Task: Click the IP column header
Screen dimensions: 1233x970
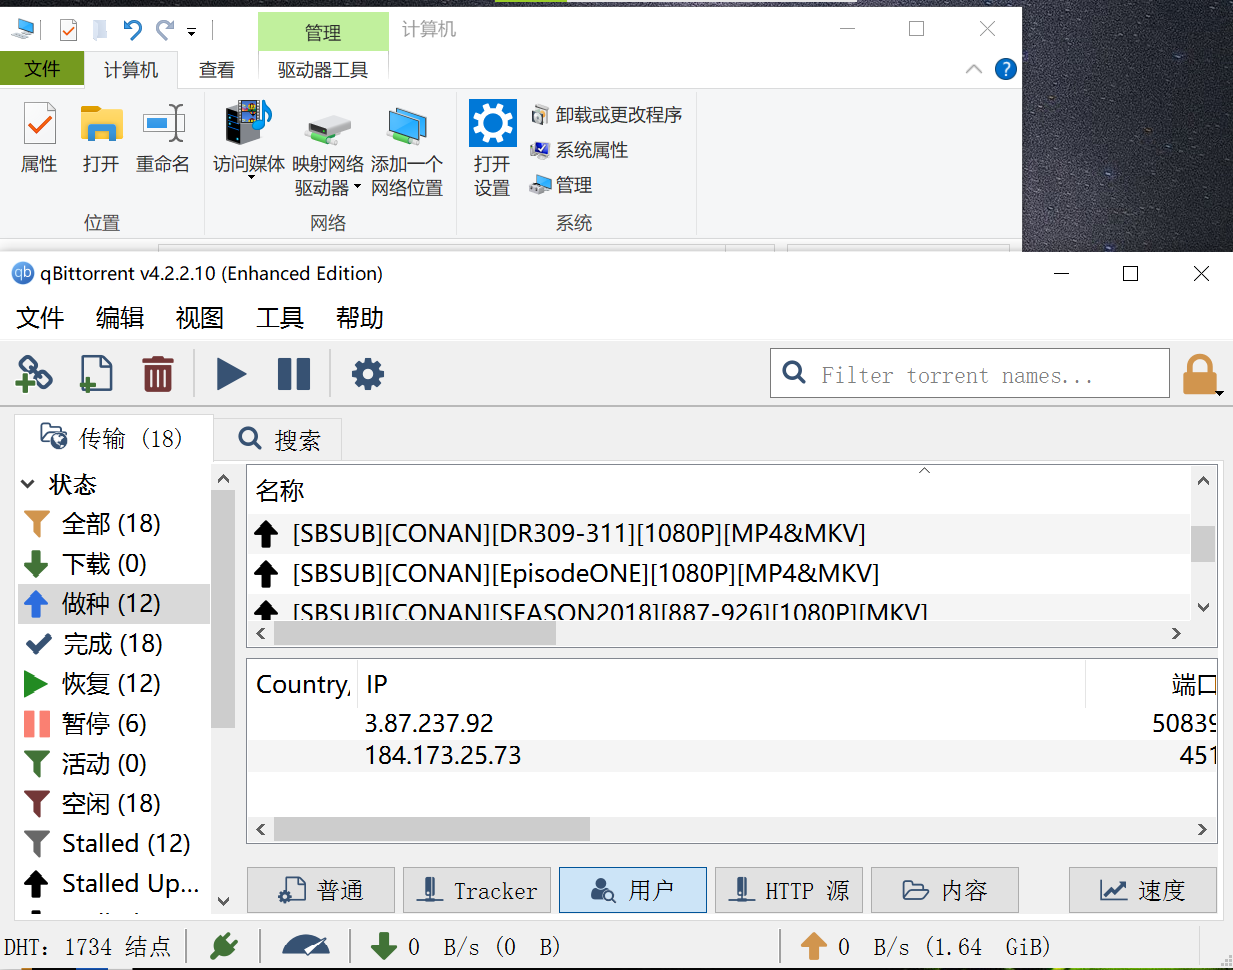Action: (x=722, y=685)
